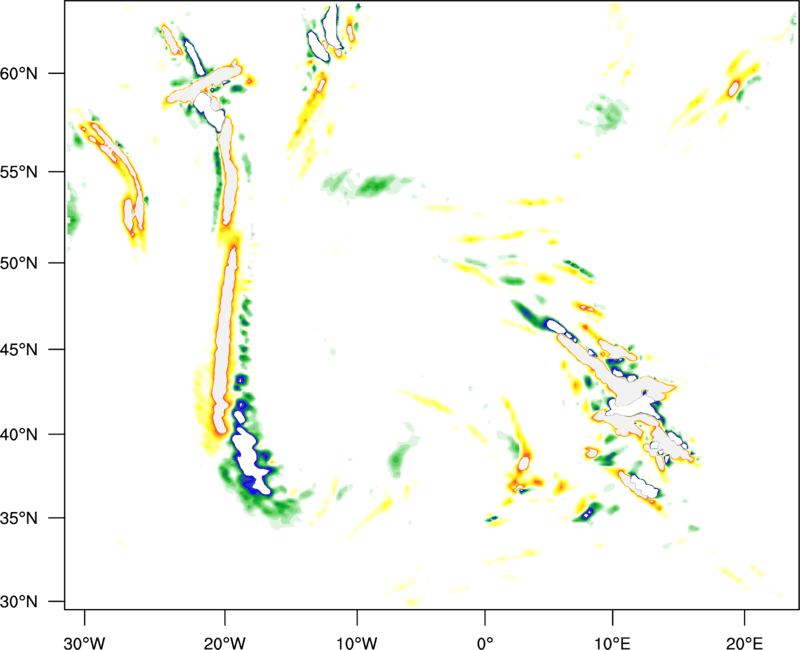Screen dimensions: 800x650
Task: Click the 35°N latitude label
Action: (x=19, y=518)
